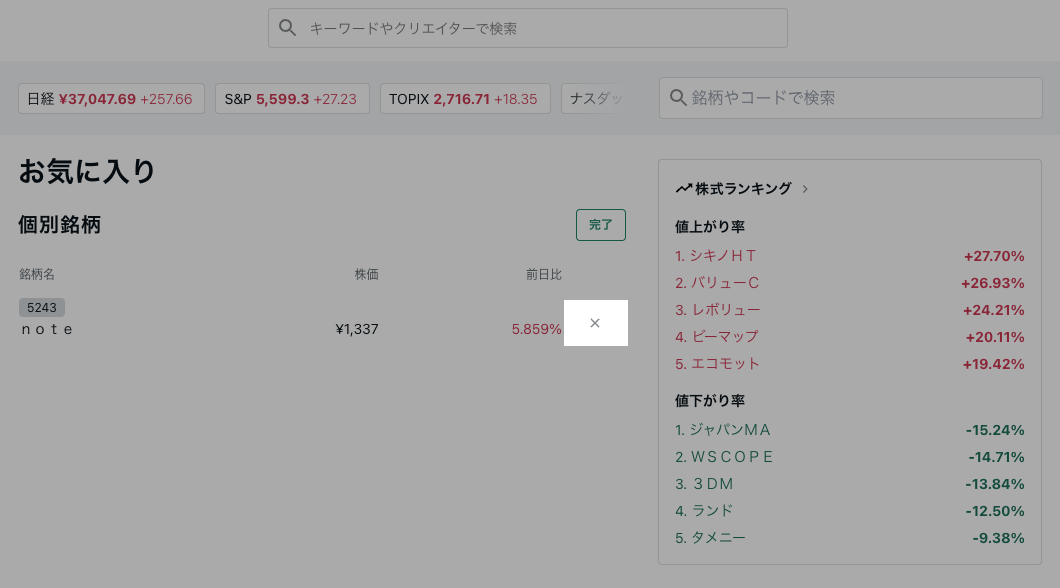Image resolution: width=1060 pixels, height=588 pixels.
Task: Open ranking entry 2. バリューＣ
Action: pos(717,283)
